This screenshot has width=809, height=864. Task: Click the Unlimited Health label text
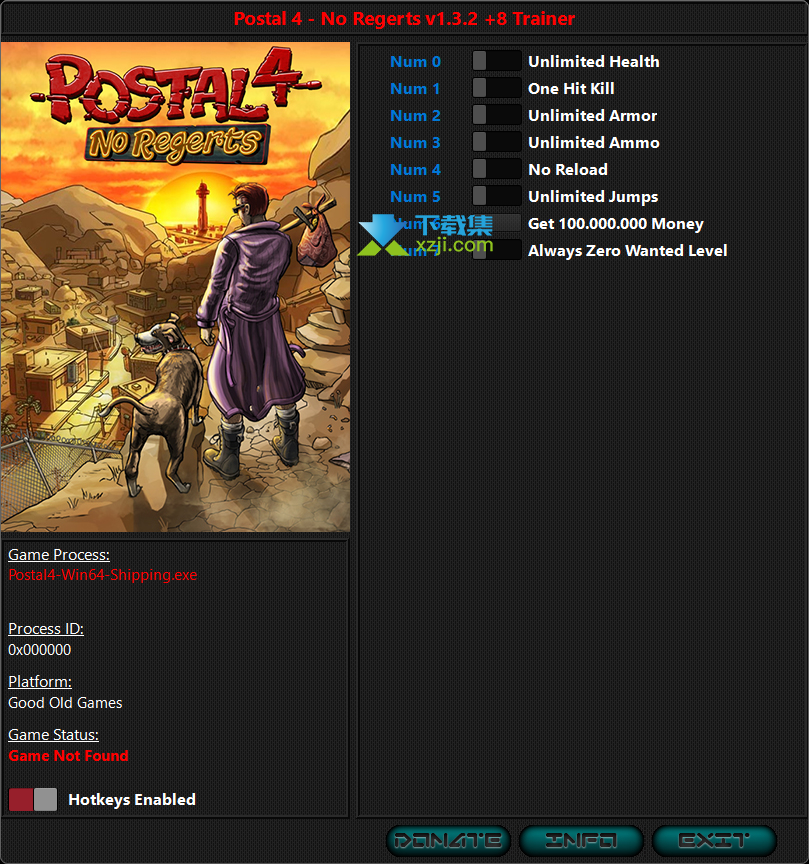[x=594, y=62]
